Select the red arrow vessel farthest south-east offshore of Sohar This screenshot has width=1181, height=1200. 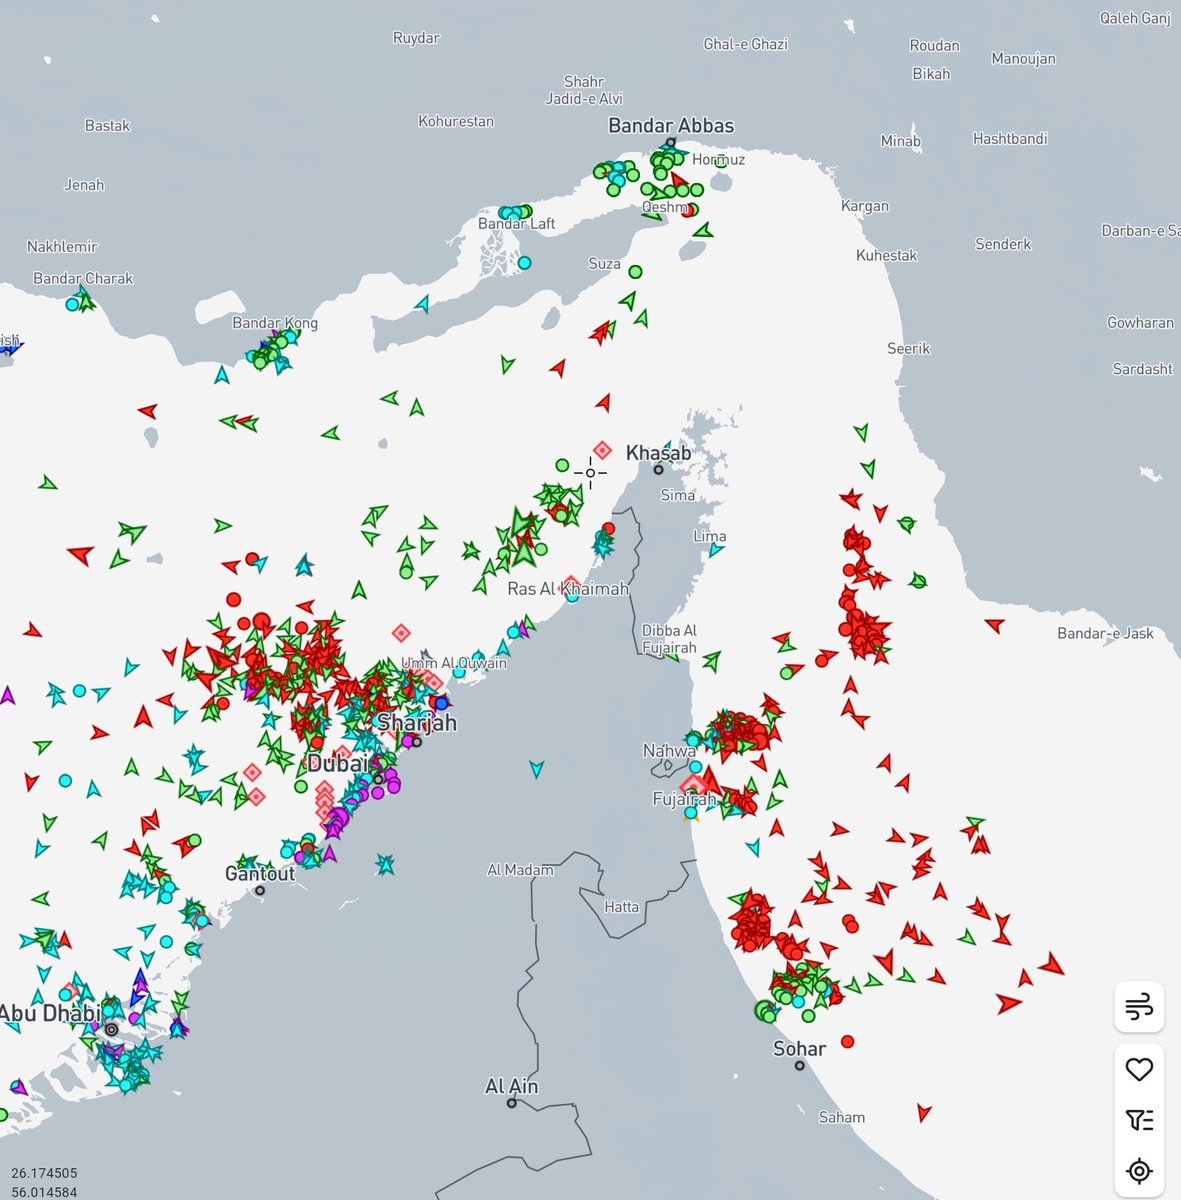[1008, 1002]
